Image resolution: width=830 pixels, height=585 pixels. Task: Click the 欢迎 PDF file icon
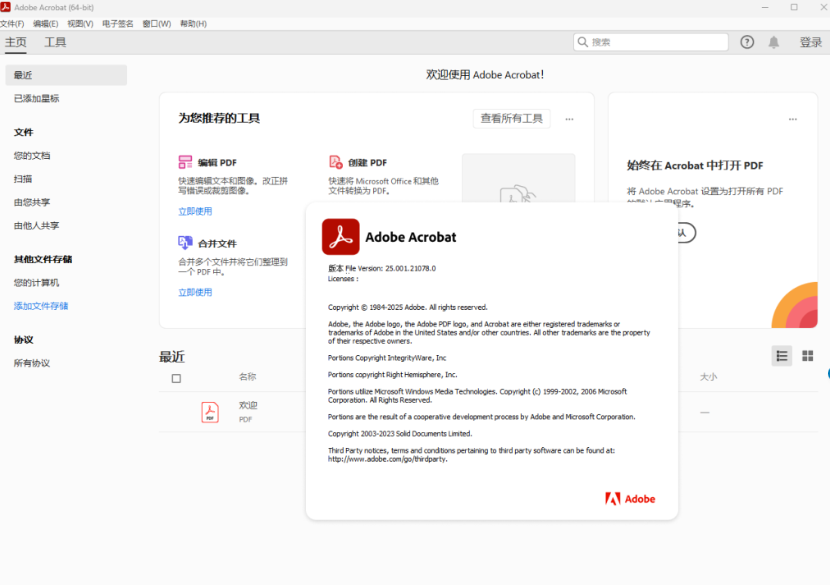click(x=210, y=412)
